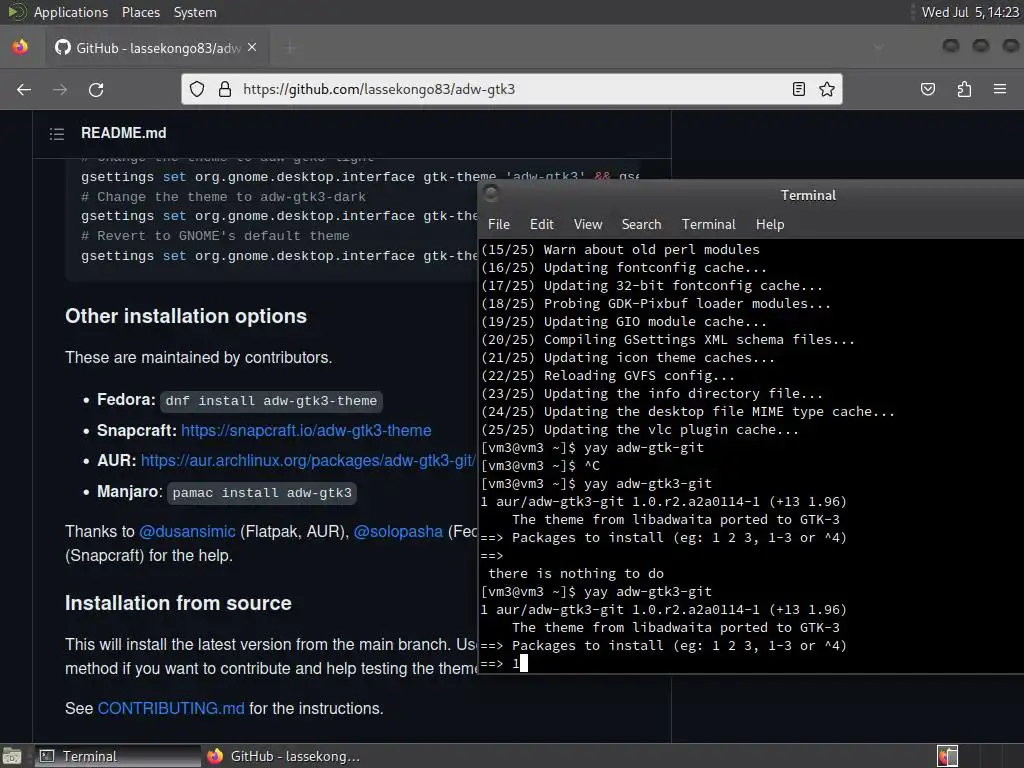The image size is (1024, 768).
Task: Click the '(25/25) Updating the vlc plugin cache' line
Action: (x=639, y=430)
